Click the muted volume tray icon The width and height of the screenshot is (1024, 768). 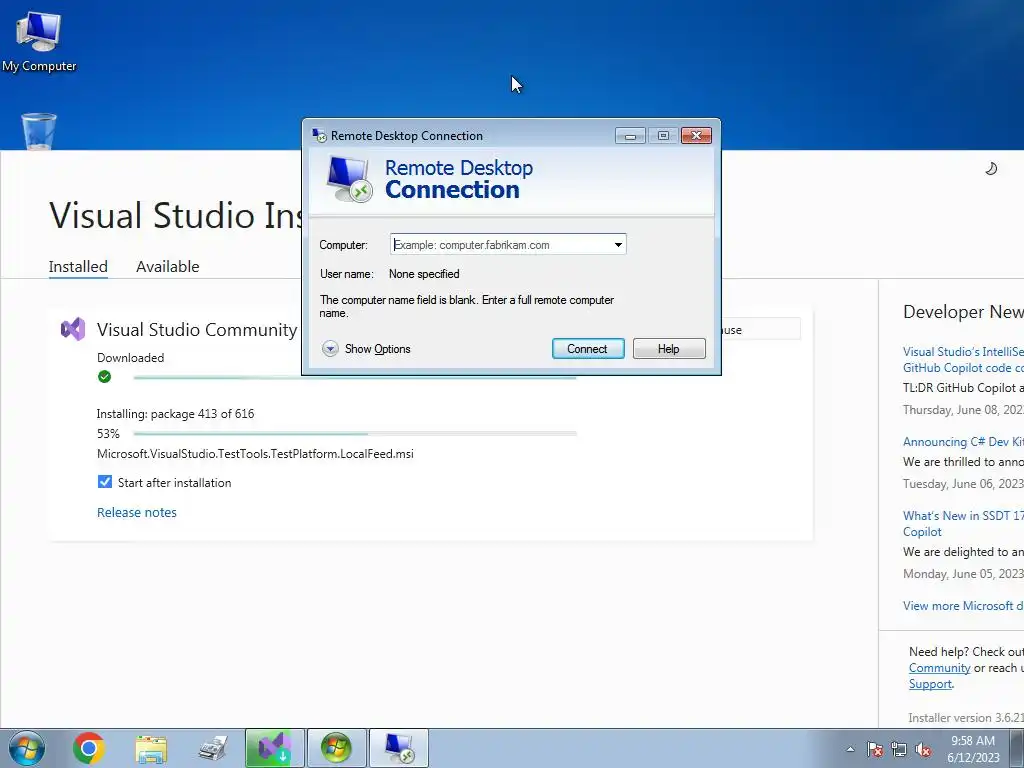coord(923,749)
